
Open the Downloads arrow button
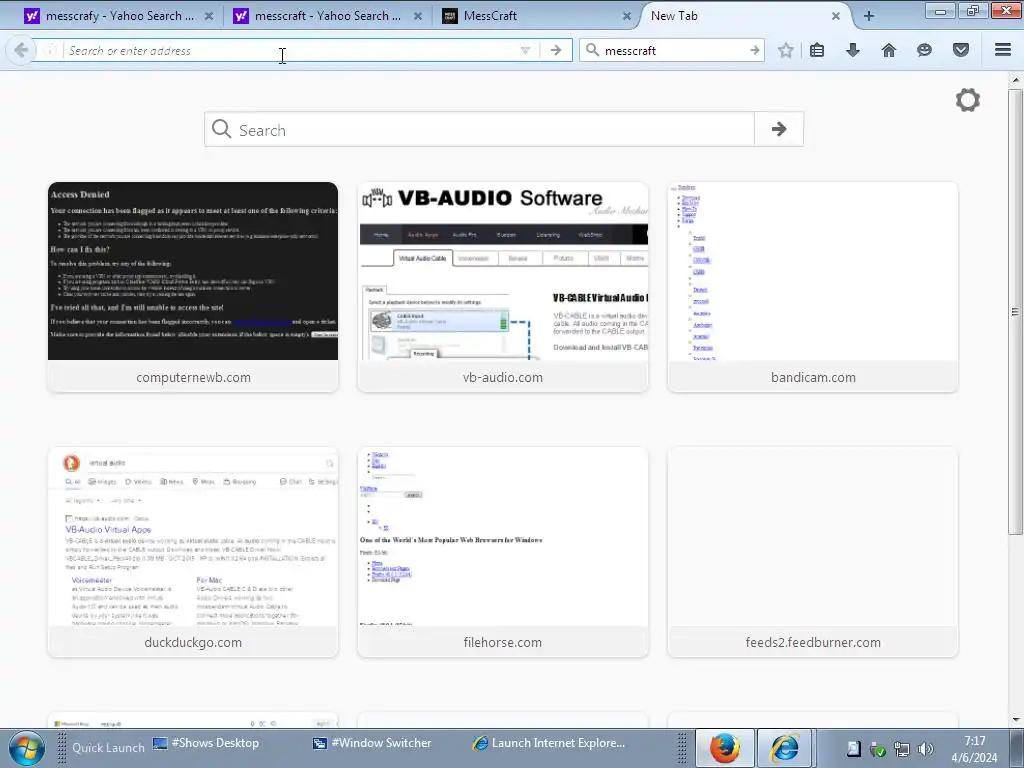[853, 50]
